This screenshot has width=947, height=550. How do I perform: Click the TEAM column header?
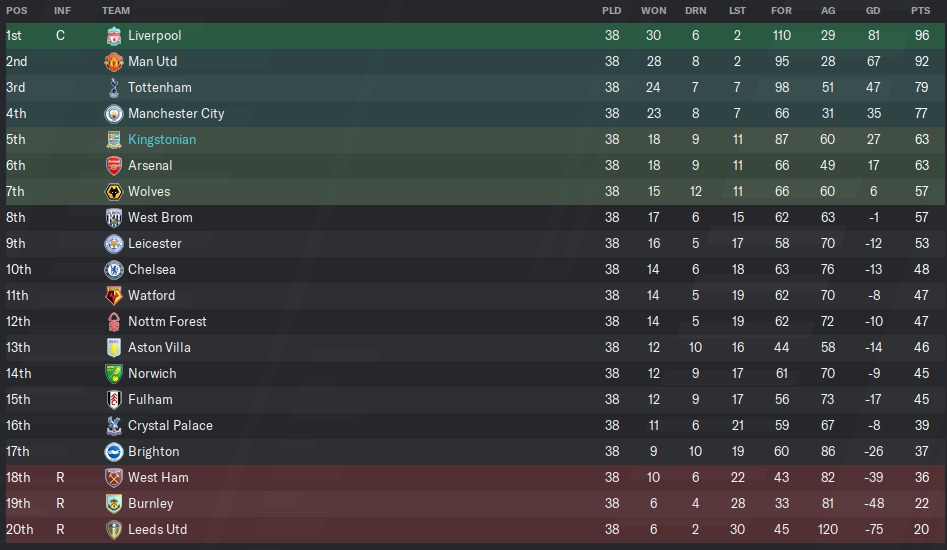115,10
